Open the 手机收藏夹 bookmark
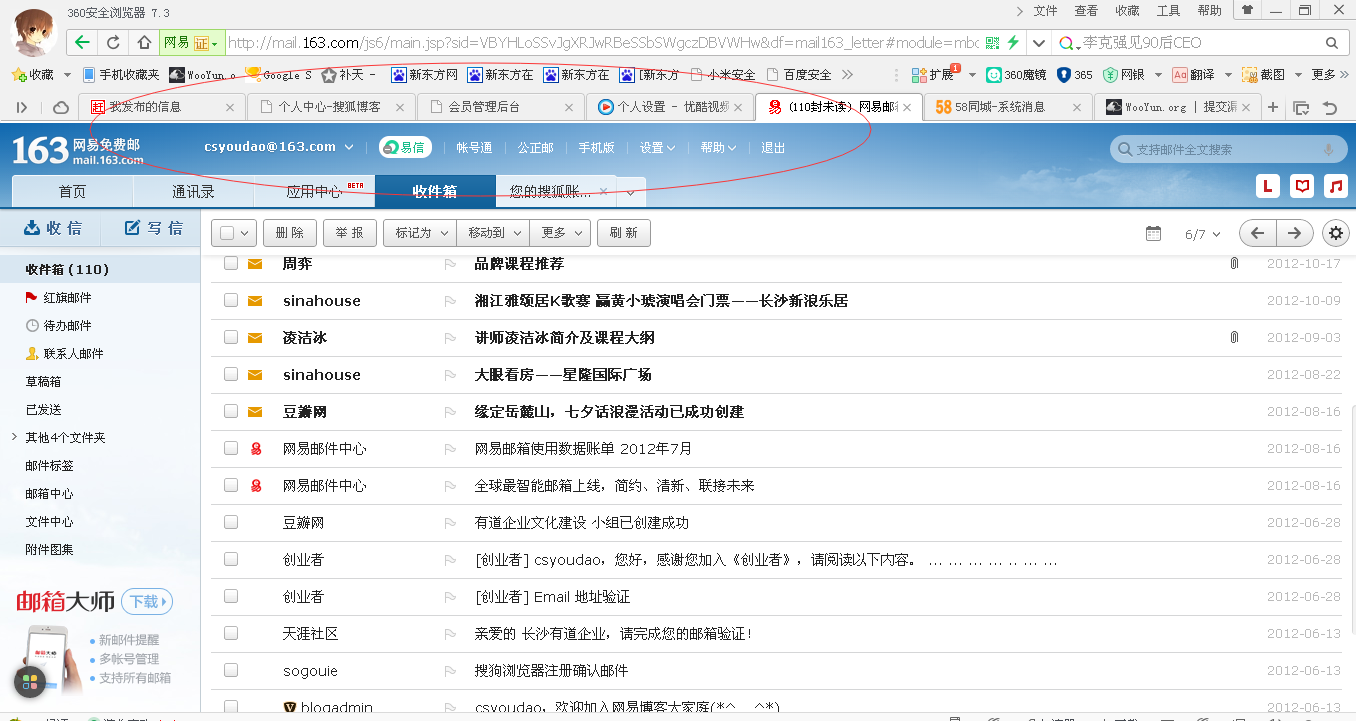The height and width of the screenshot is (721, 1356). tap(120, 75)
